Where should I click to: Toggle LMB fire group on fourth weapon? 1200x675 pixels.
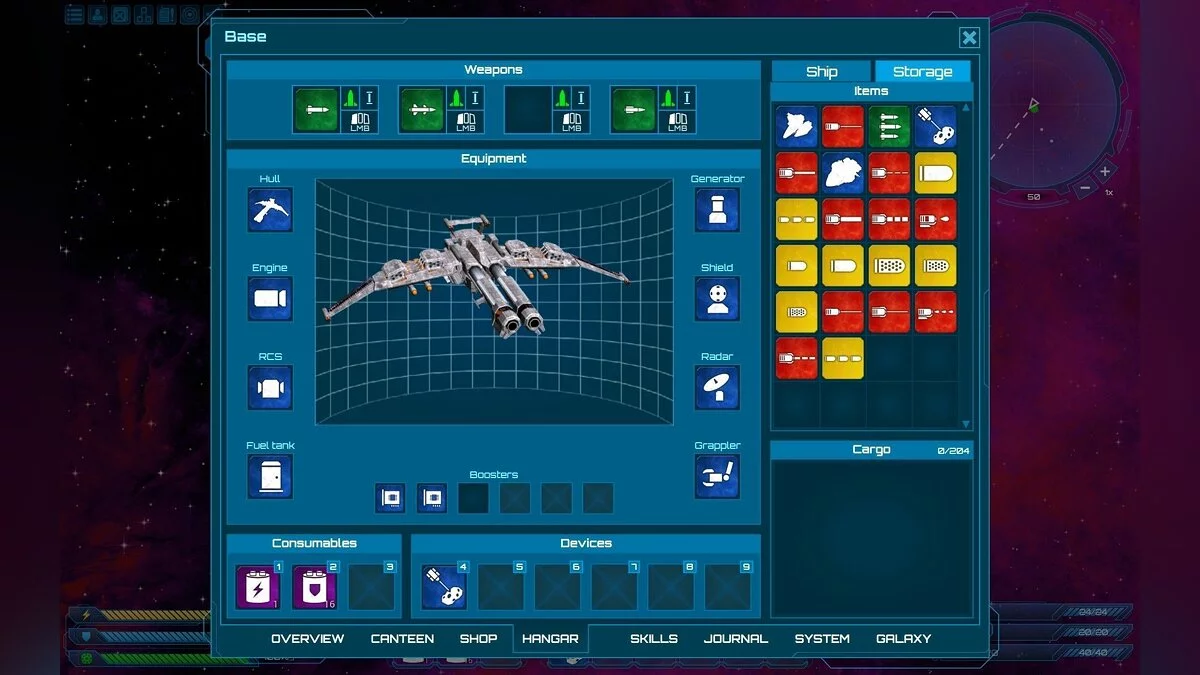click(678, 122)
